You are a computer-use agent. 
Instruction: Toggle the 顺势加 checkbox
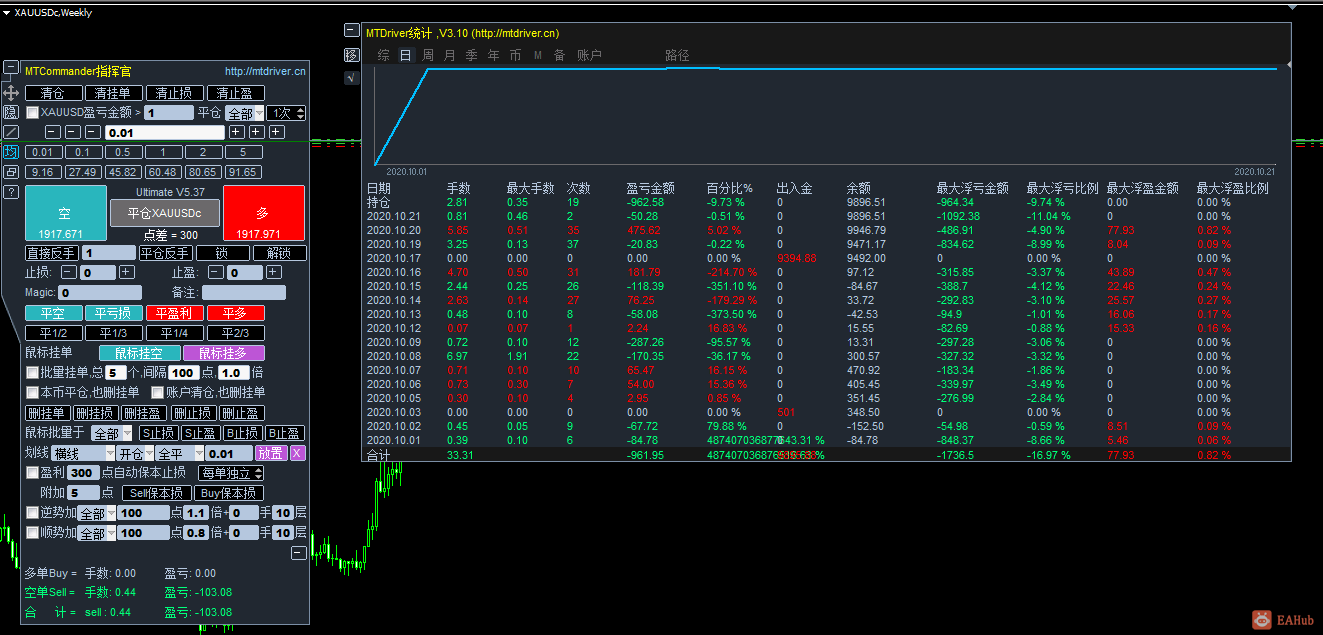33,532
